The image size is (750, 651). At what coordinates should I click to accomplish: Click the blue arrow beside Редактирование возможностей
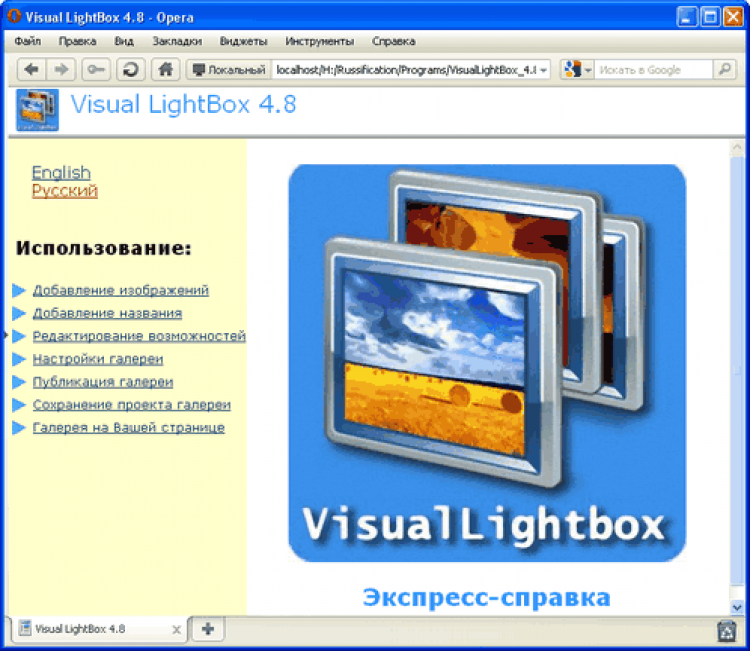click(19, 336)
